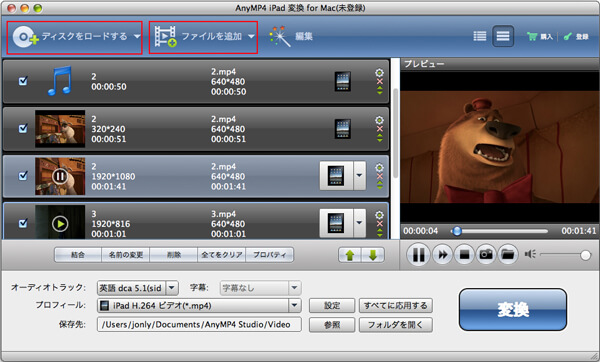Uncheck the 320*240 video checkbox
The width and height of the screenshot is (600, 362).
pyautogui.click(x=23, y=128)
